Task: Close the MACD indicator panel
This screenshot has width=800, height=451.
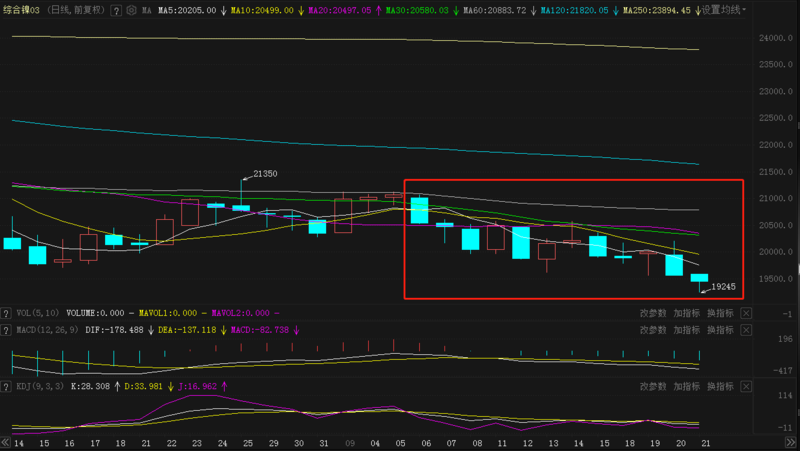Action: coord(745,329)
